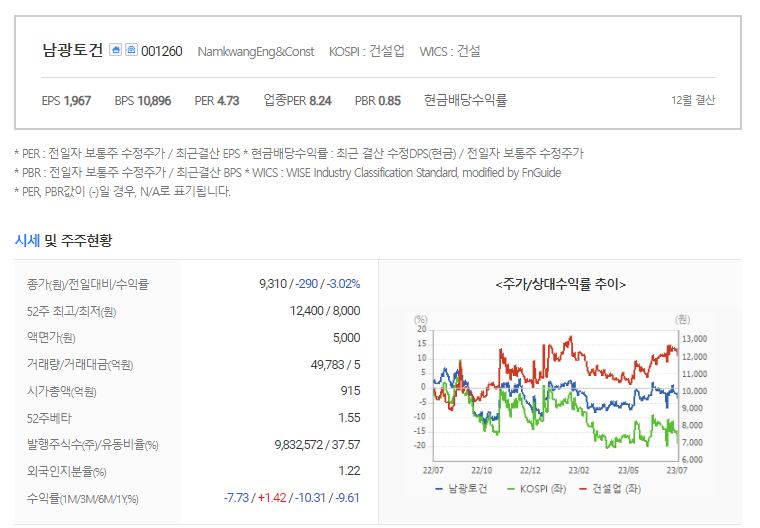This screenshot has width=760, height=528.
Task: Click the 남광토건 blue legend entry
Action: click(x=461, y=489)
